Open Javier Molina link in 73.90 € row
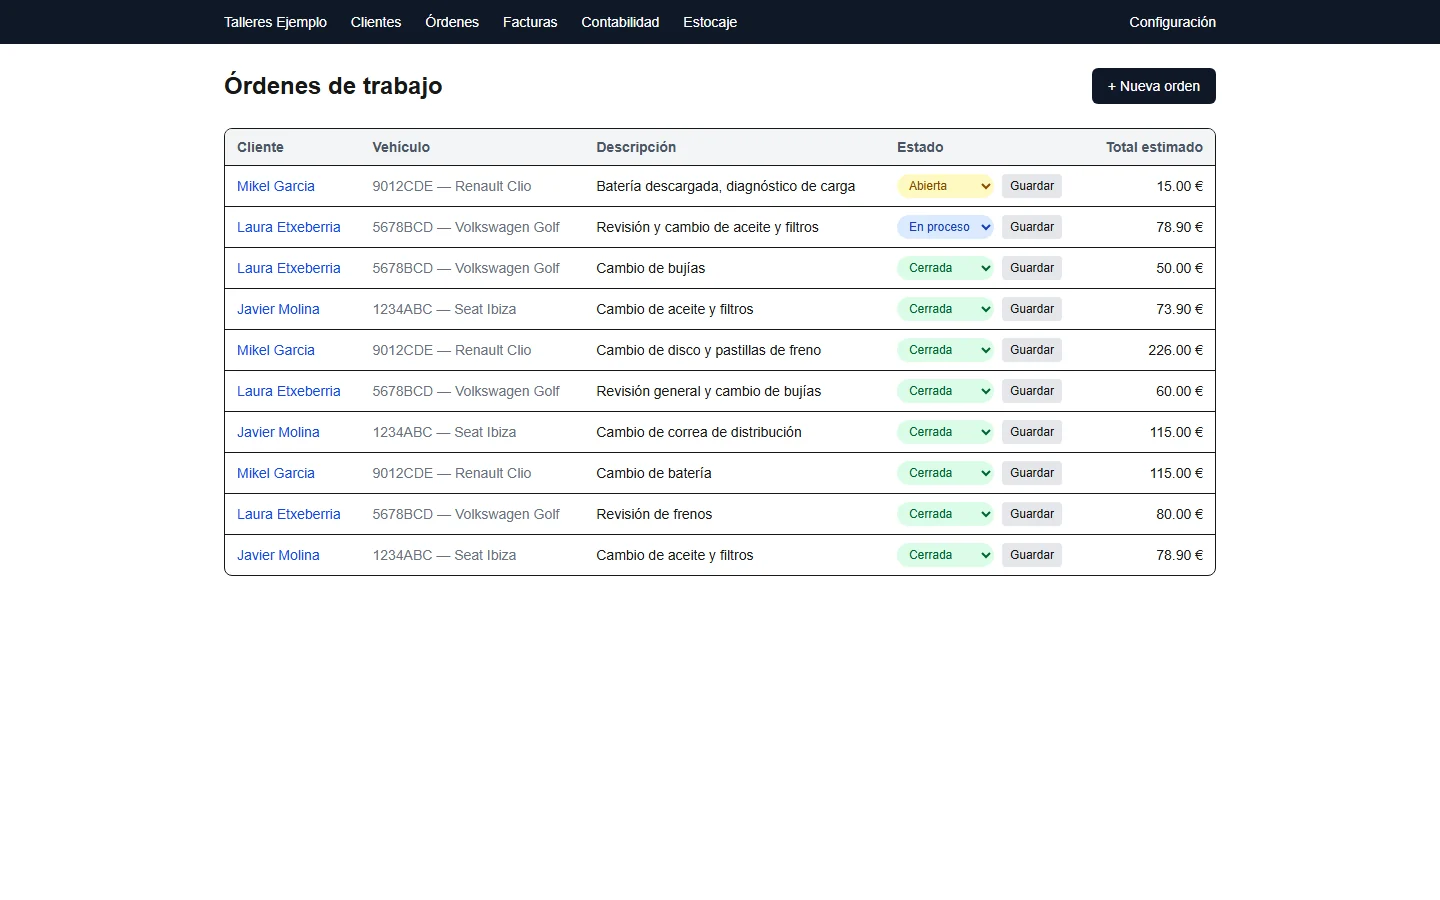This screenshot has height=900, width=1440. [278, 309]
